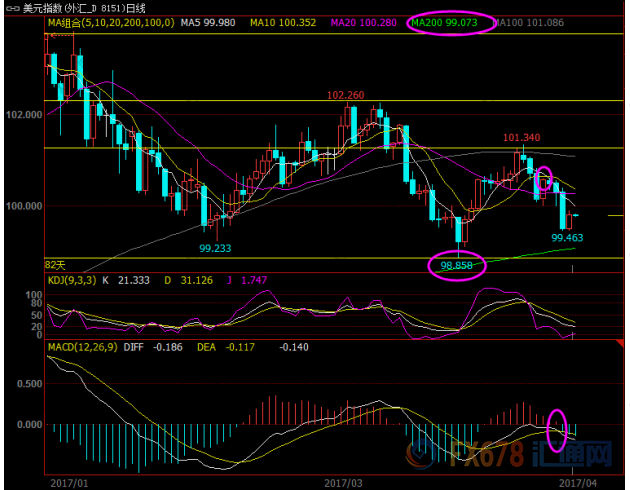
Task: Click the 2017/01 date label
Action: click(x=69, y=482)
